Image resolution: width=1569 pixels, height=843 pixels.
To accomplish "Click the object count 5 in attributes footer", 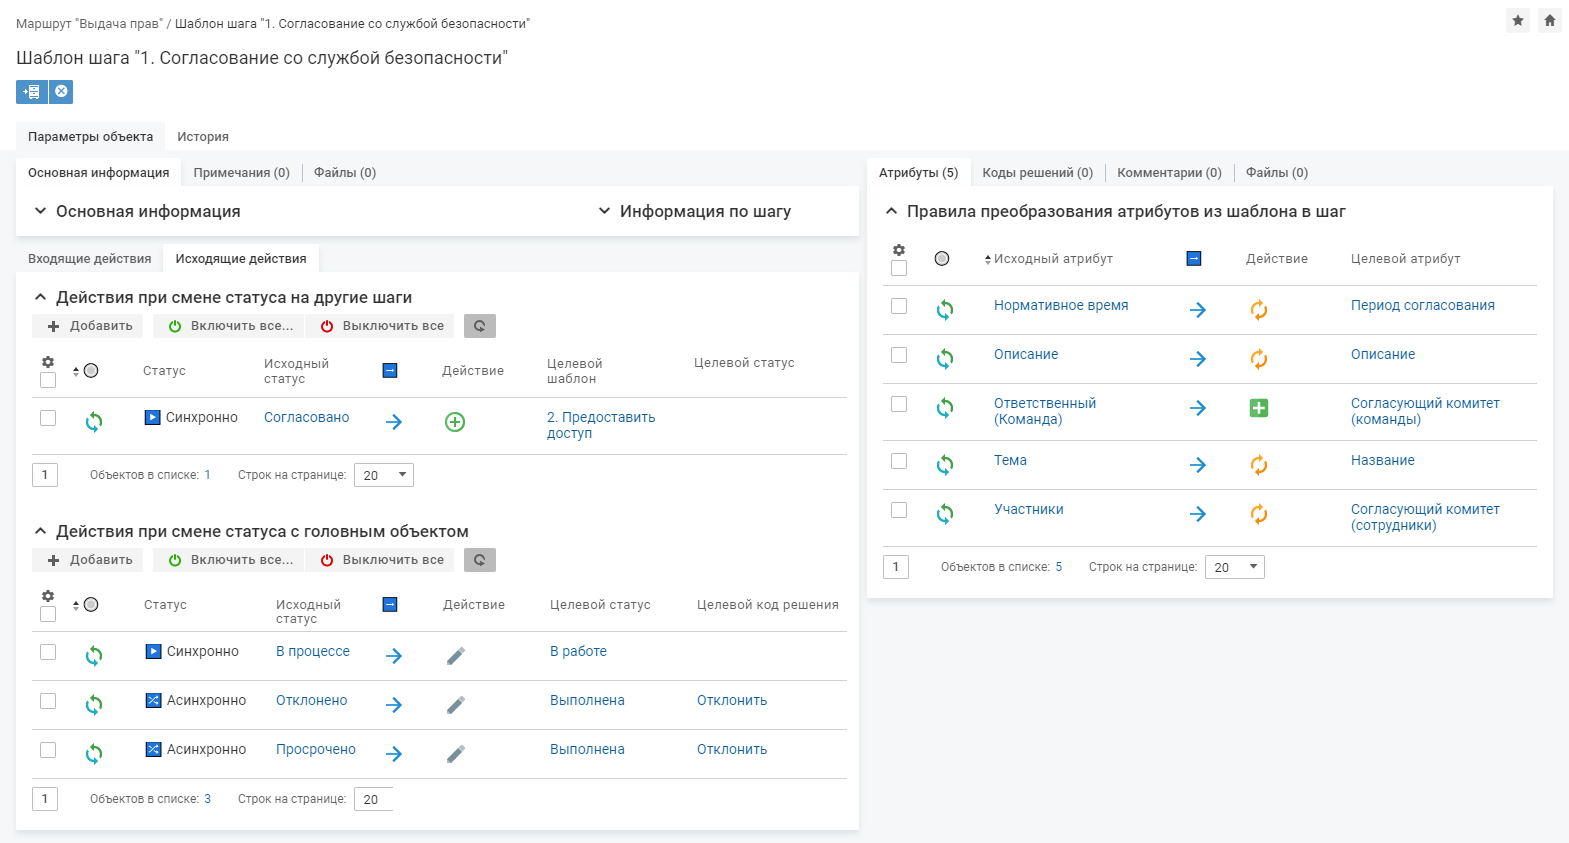I will 1059,567.
